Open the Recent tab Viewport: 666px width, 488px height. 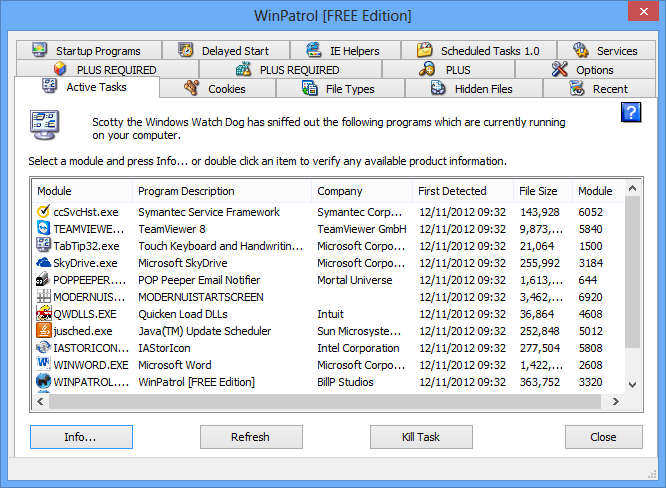coord(599,88)
